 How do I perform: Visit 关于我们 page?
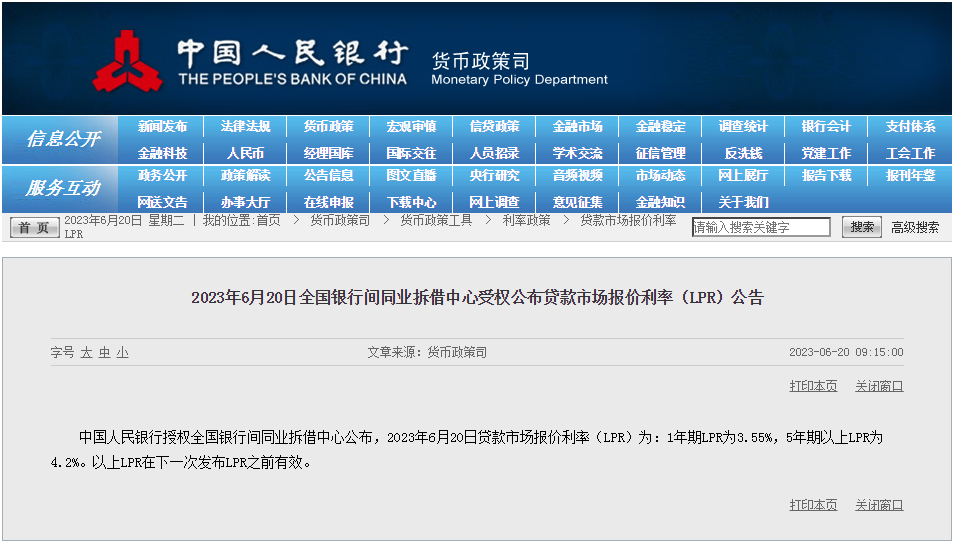click(743, 202)
